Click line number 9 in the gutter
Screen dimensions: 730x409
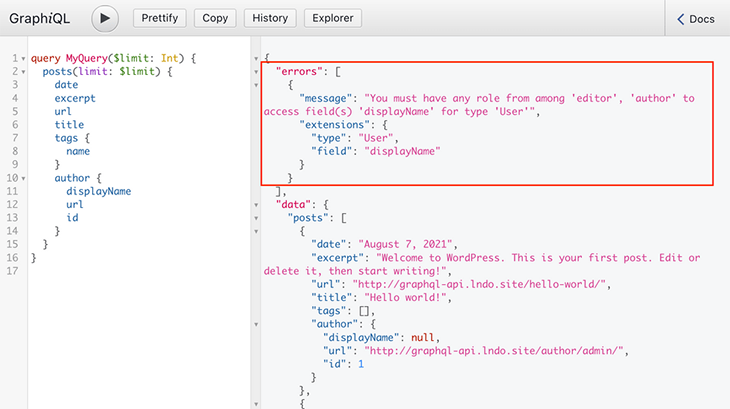pos(15,165)
